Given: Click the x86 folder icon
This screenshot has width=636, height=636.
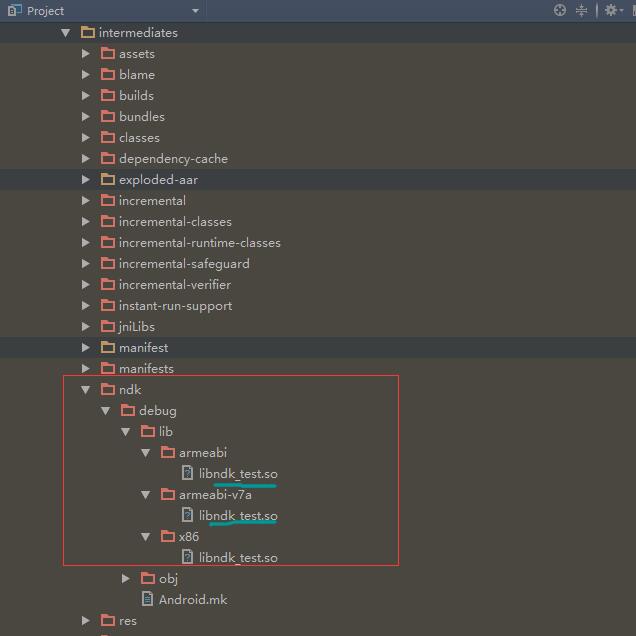Looking at the screenshot, I should (168, 536).
